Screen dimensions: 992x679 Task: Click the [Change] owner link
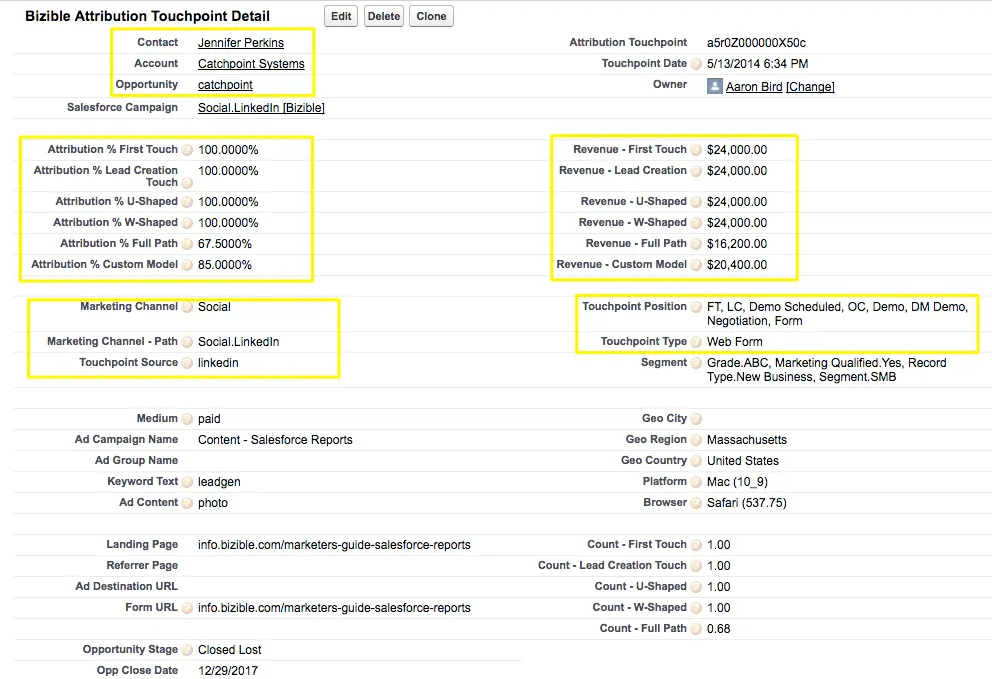[x=810, y=87]
